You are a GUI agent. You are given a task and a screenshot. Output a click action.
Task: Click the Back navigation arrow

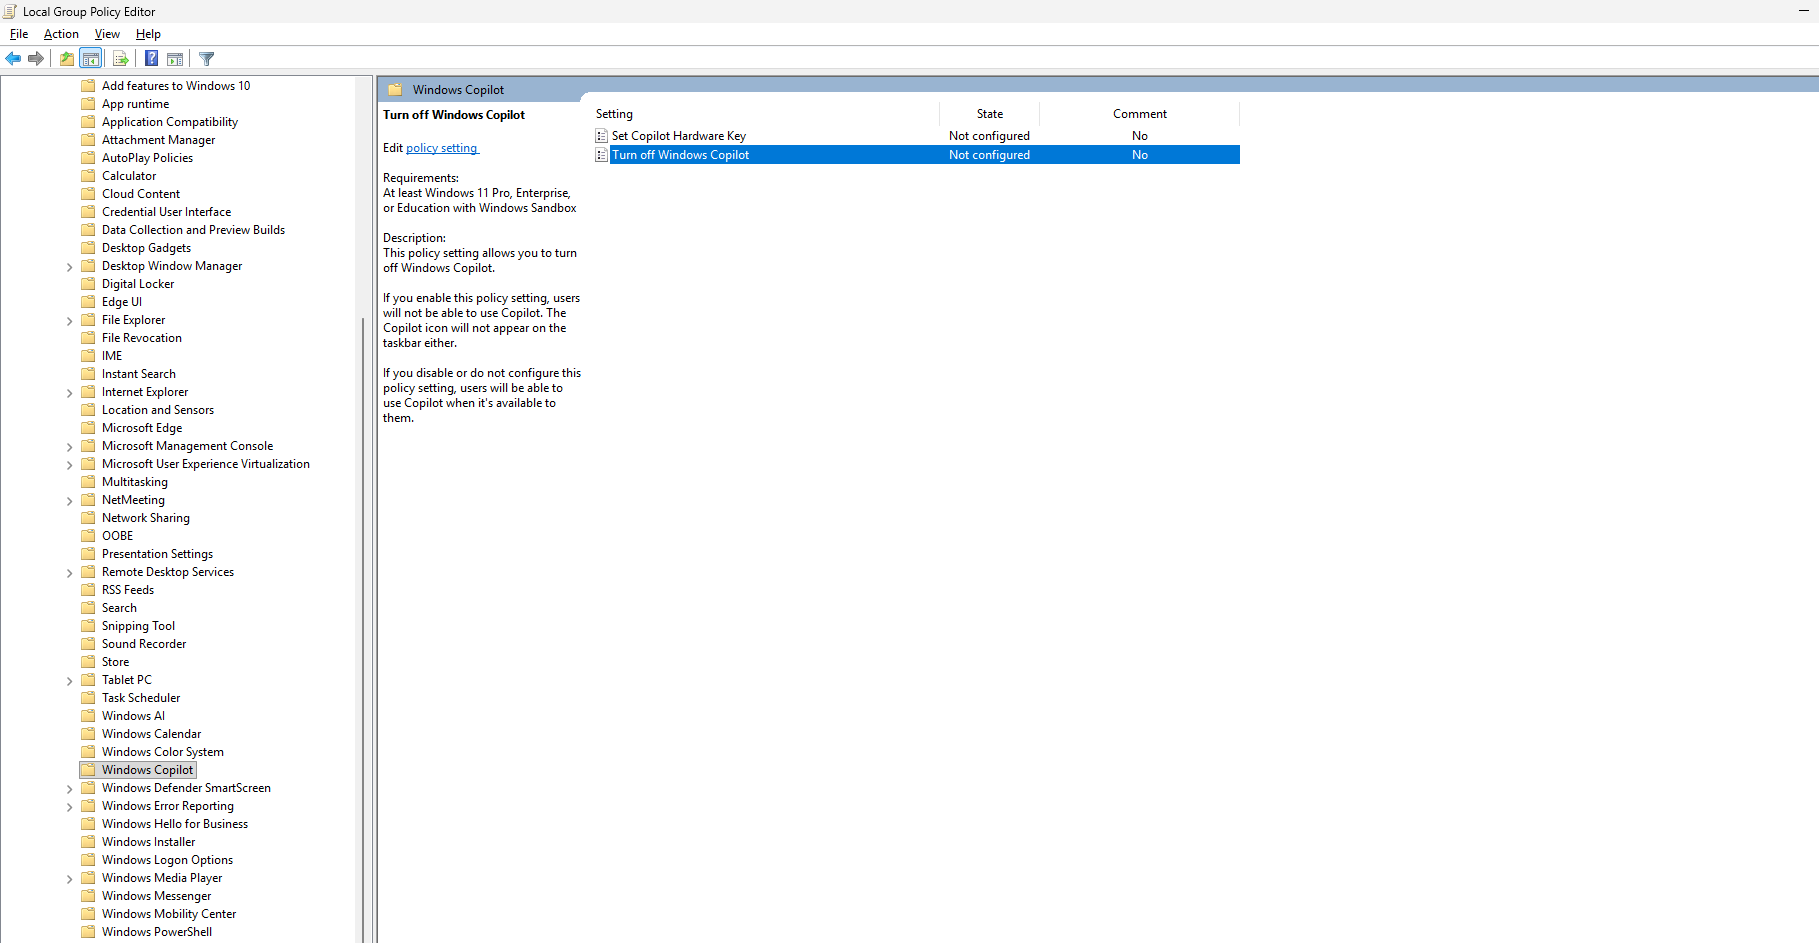tap(13, 58)
